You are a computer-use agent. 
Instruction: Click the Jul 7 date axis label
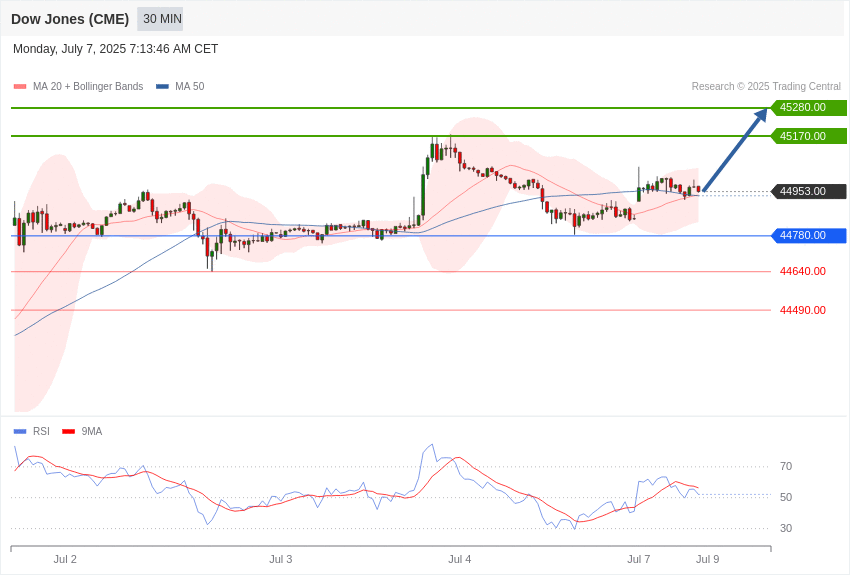[639, 560]
